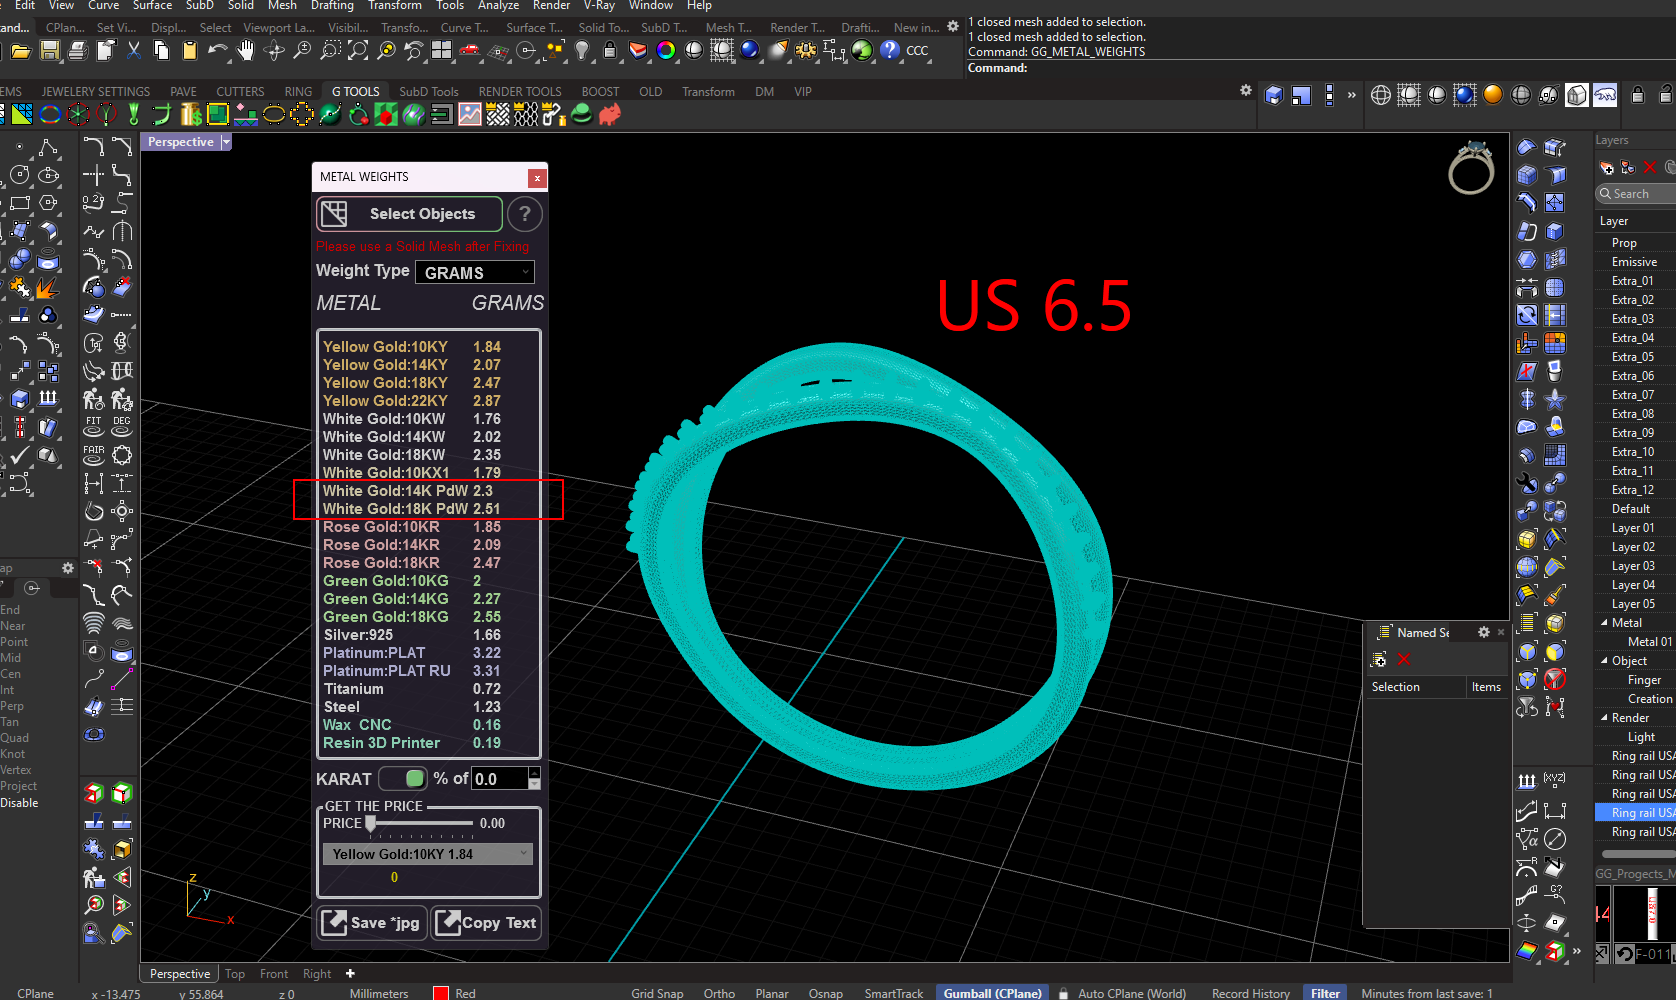
Task: Delete layer with red X icon
Action: (x=1650, y=167)
